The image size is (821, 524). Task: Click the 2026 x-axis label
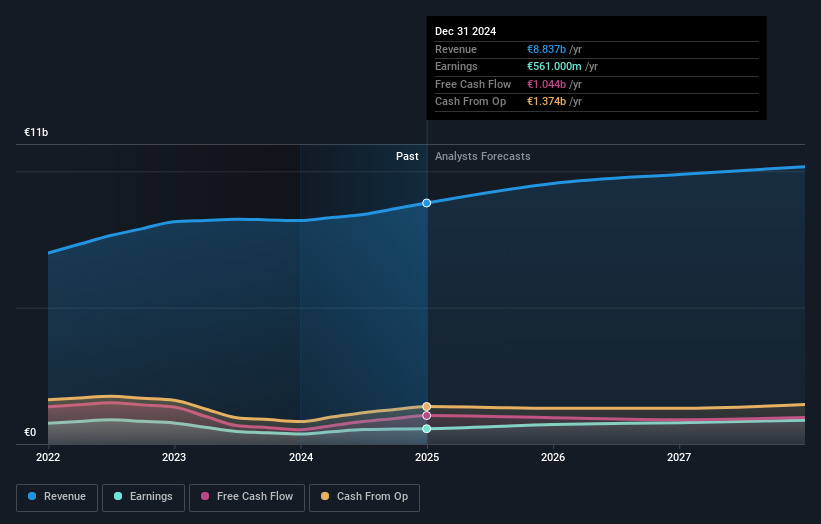click(x=553, y=458)
